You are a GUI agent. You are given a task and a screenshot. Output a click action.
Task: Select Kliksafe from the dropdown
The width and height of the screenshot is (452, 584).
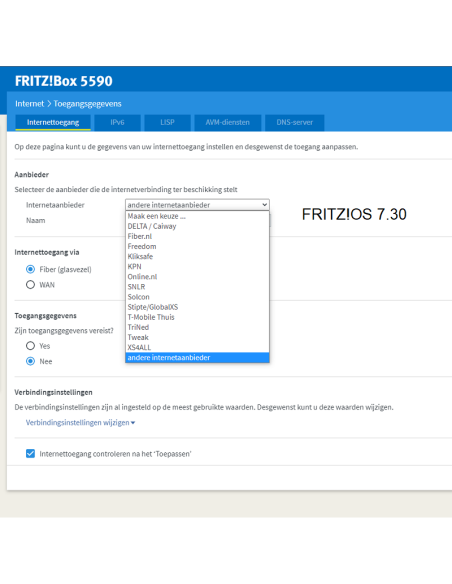click(x=197, y=256)
